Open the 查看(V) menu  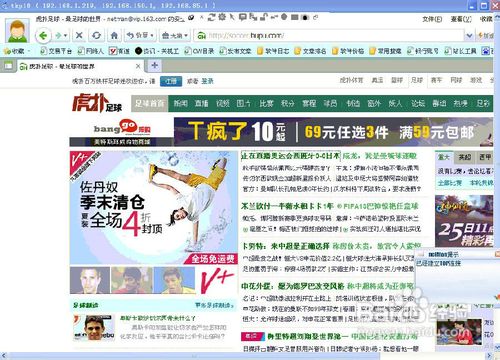click(461, 19)
